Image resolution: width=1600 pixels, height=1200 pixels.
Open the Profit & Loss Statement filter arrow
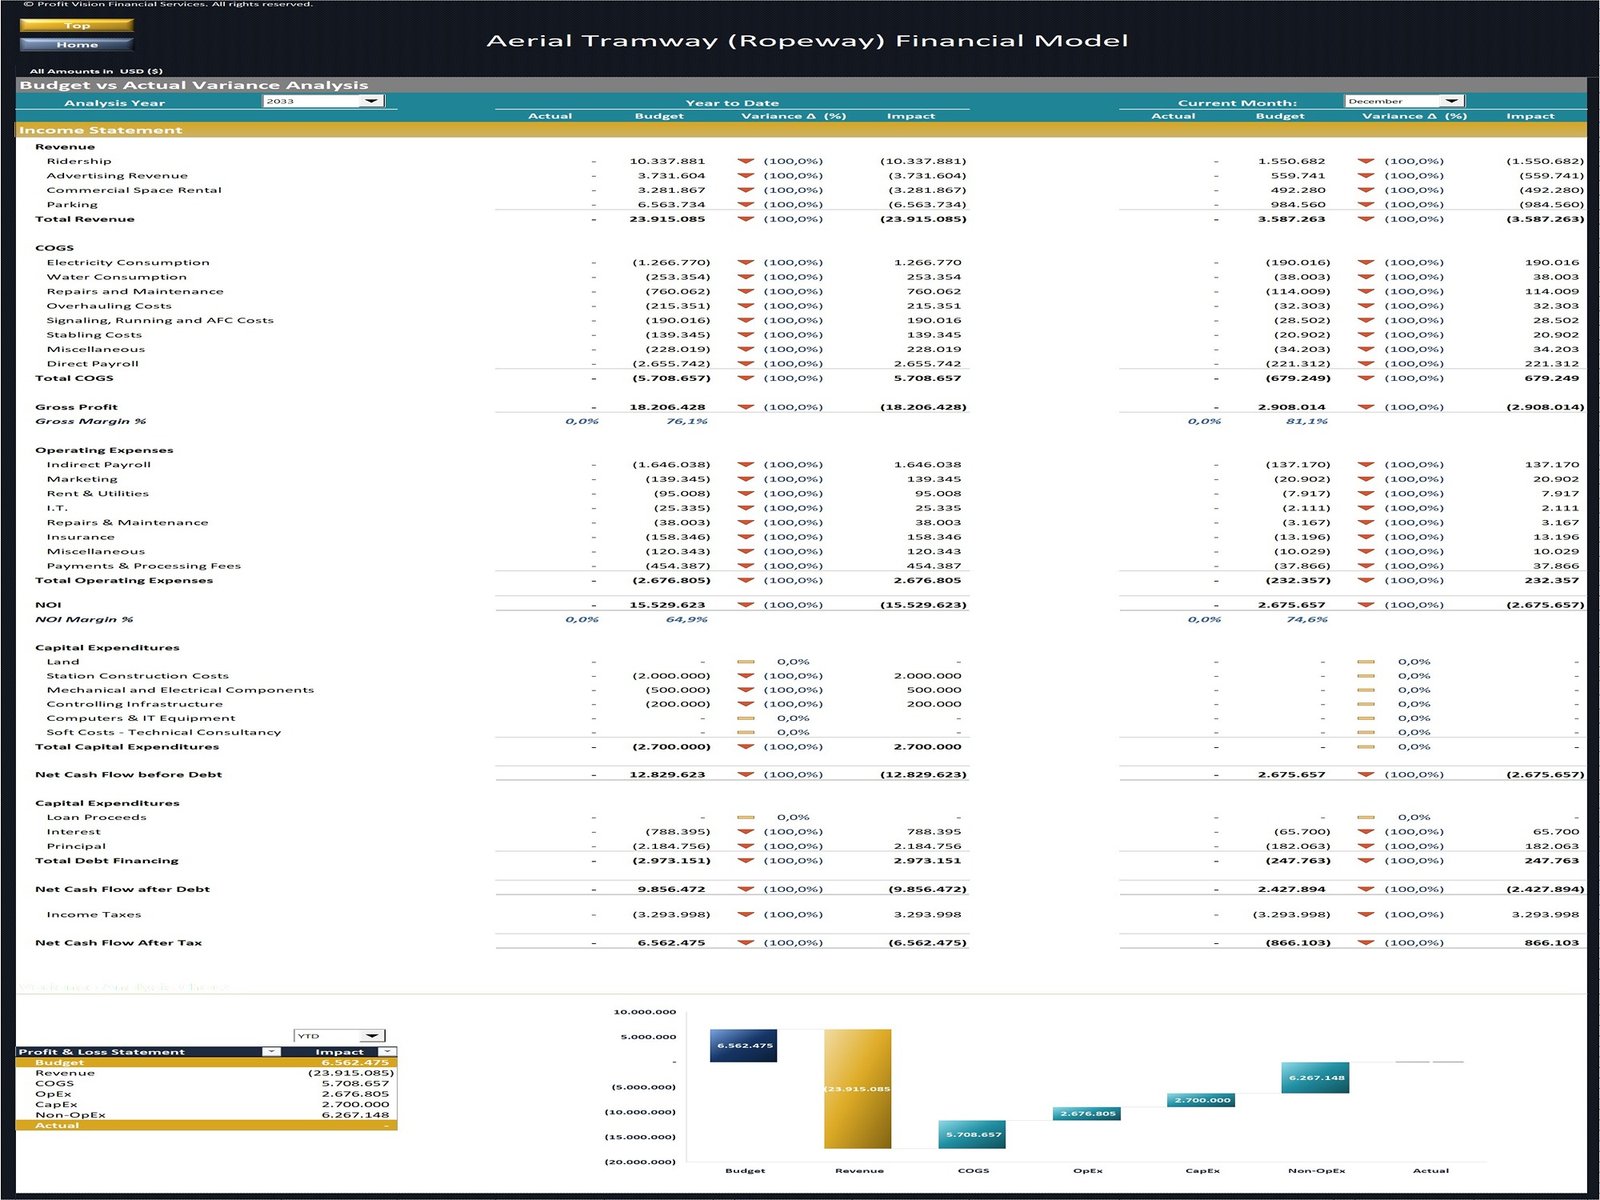tap(268, 1051)
